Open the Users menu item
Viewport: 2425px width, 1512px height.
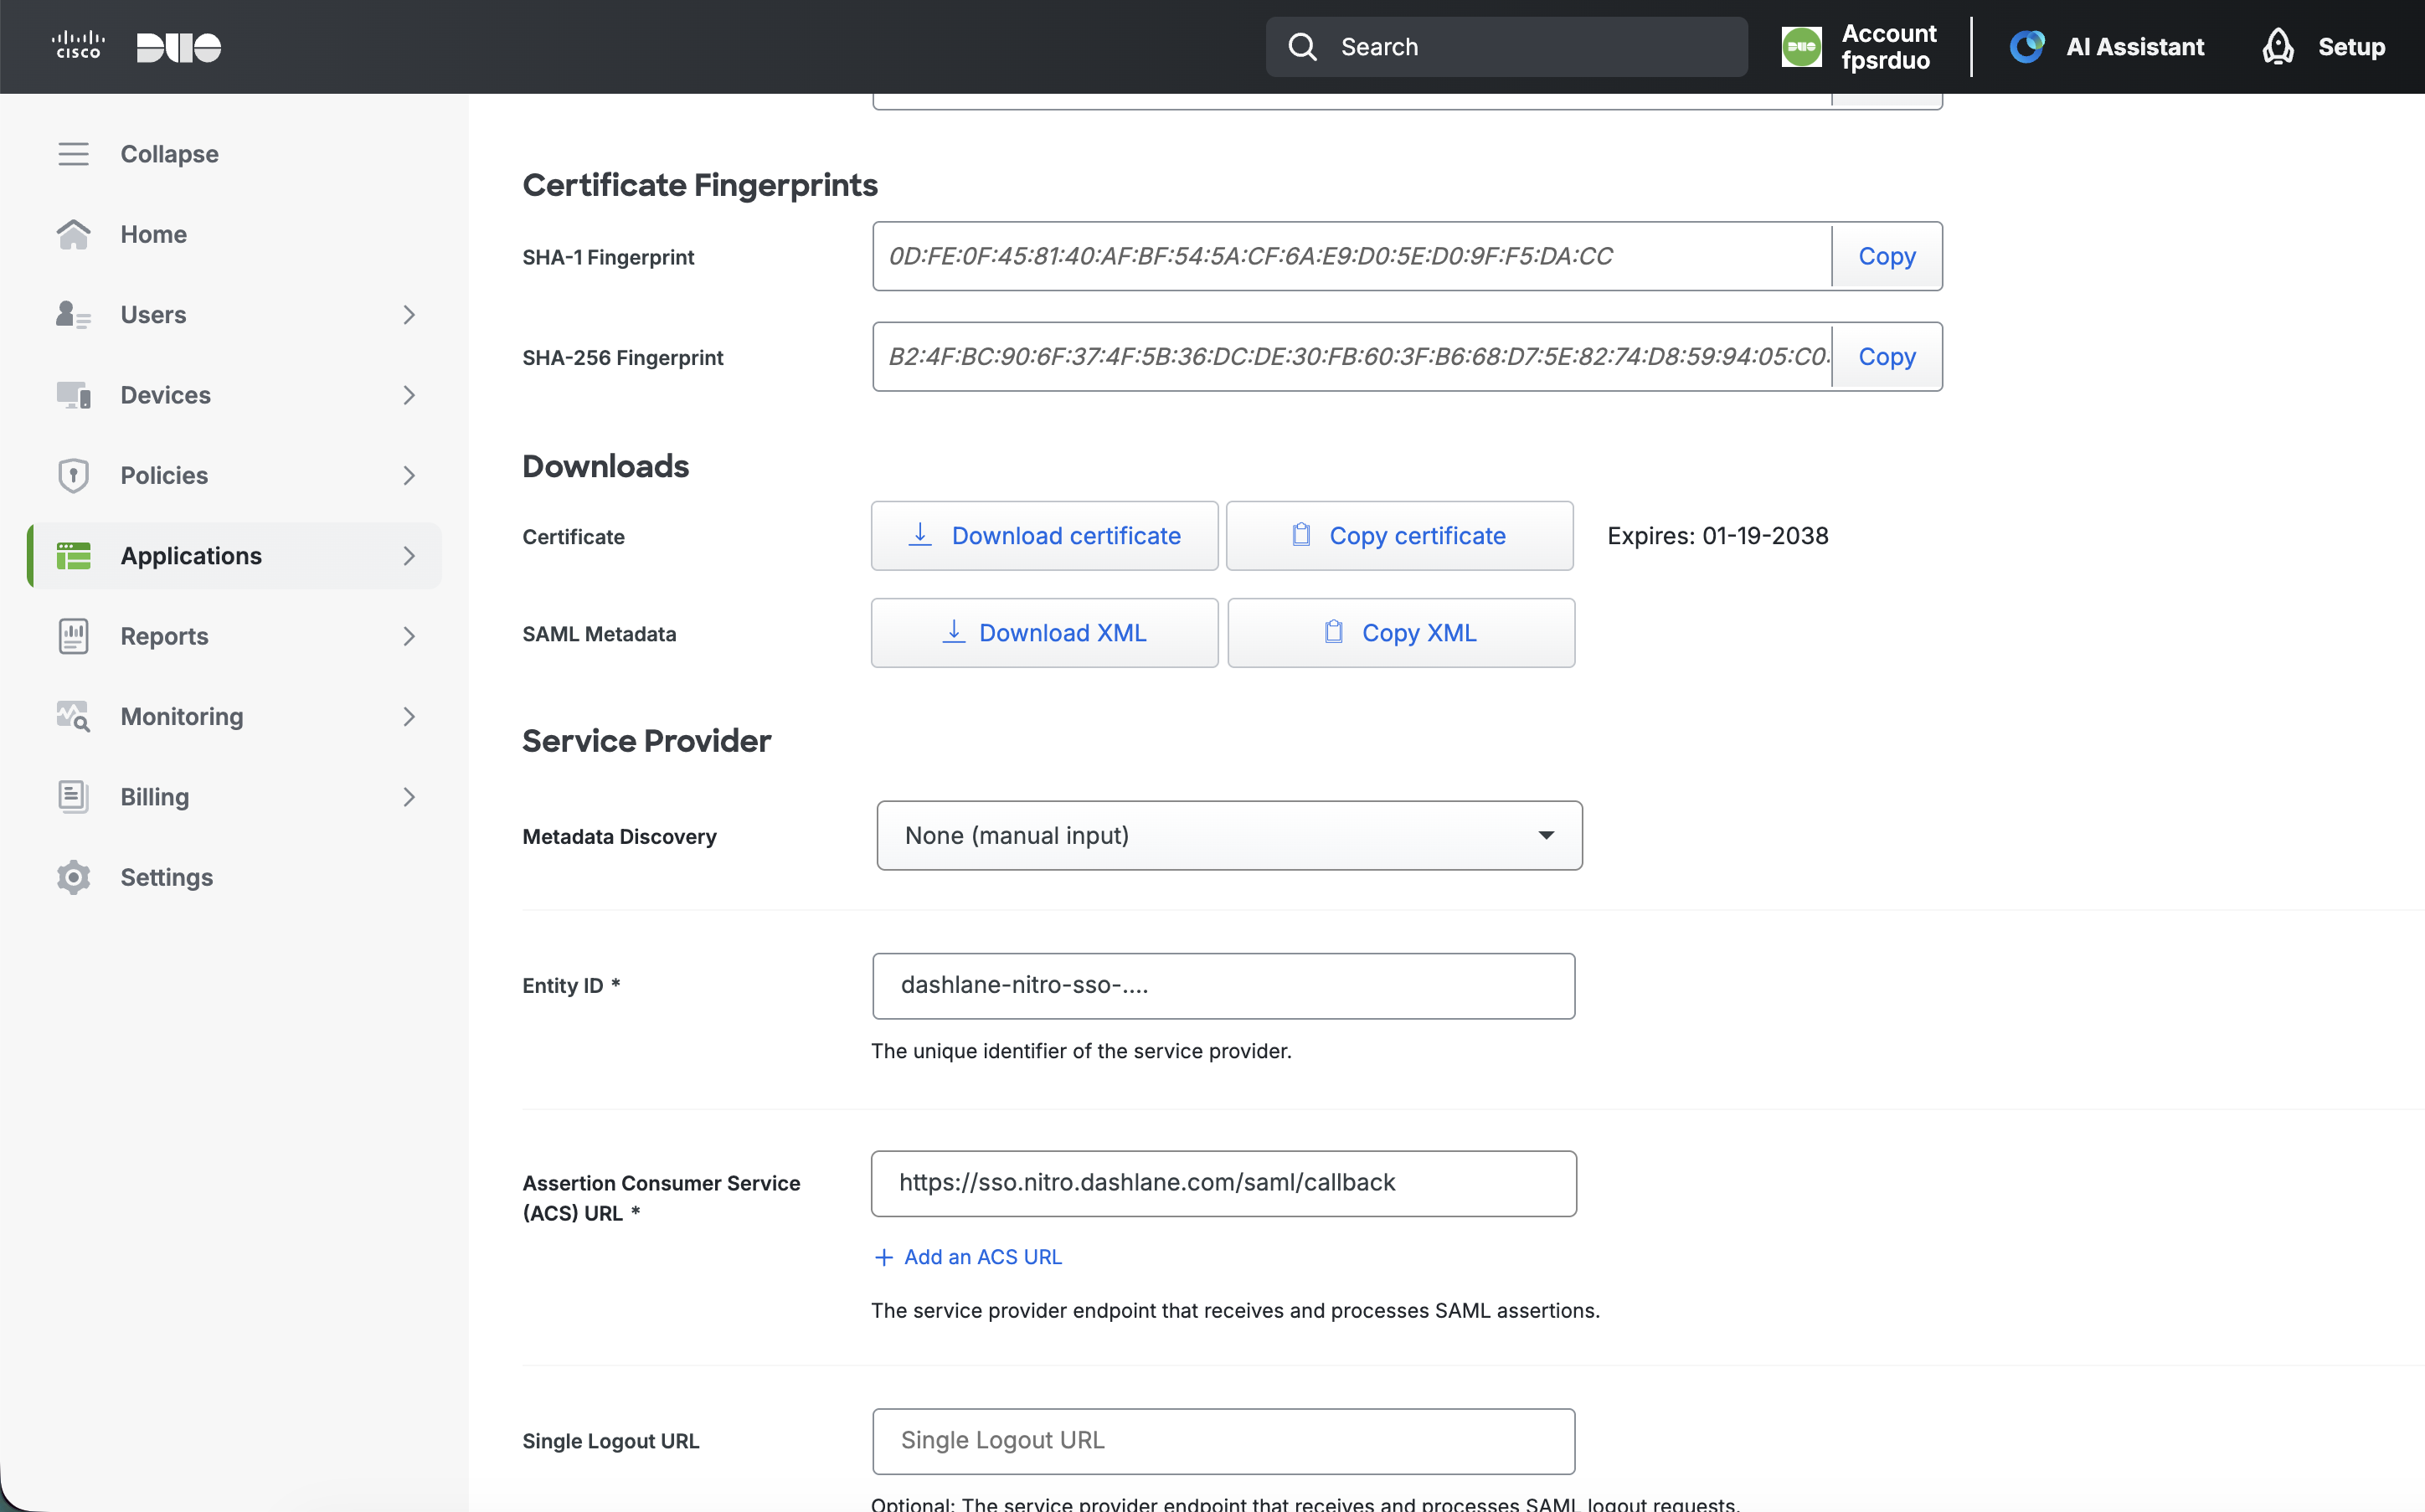click(x=234, y=315)
